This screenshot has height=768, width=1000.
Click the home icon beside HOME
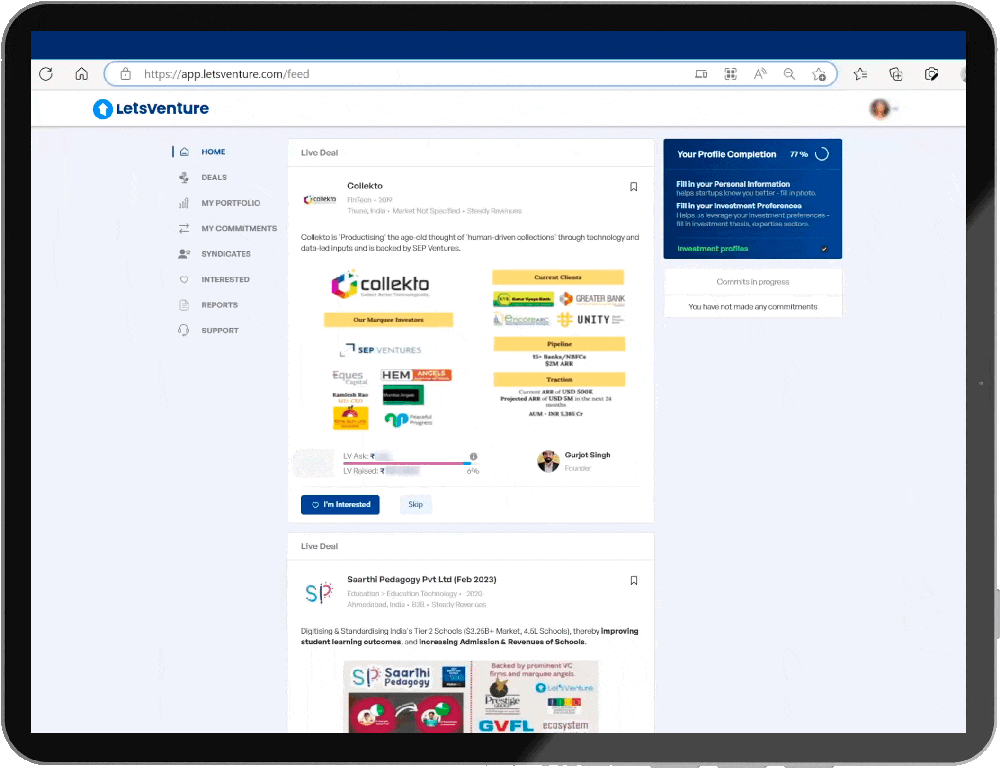point(184,152)
